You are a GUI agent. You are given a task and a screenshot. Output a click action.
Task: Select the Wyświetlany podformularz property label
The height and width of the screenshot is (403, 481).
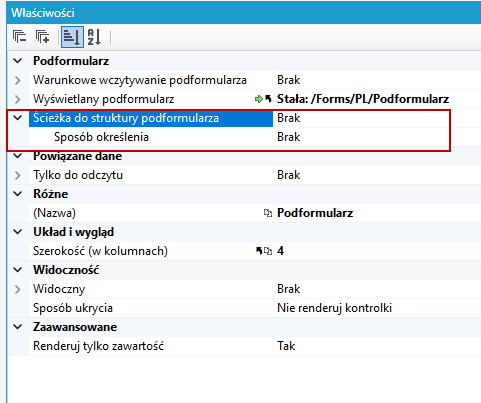pos(103,99)
